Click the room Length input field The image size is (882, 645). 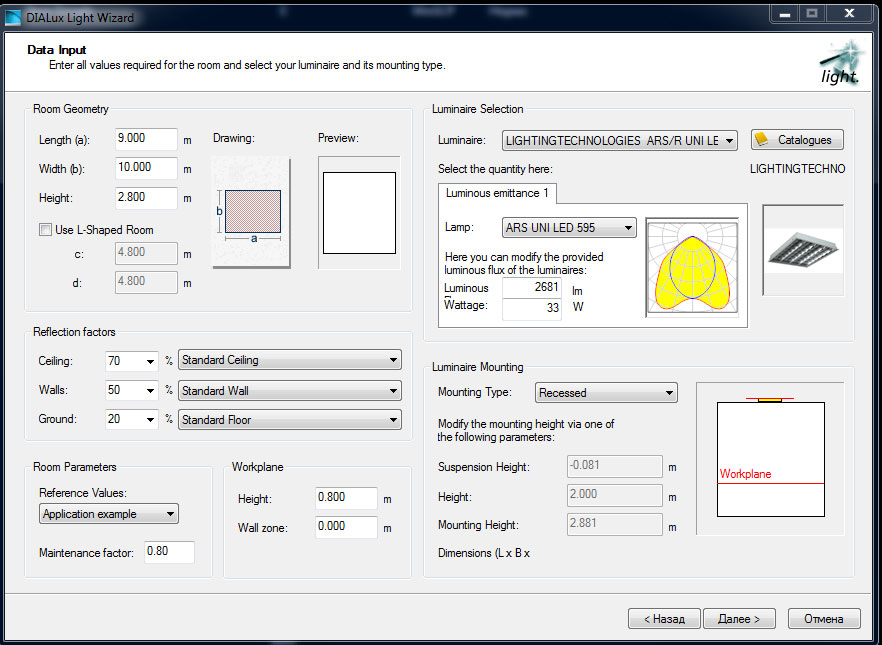click(146, 139)
